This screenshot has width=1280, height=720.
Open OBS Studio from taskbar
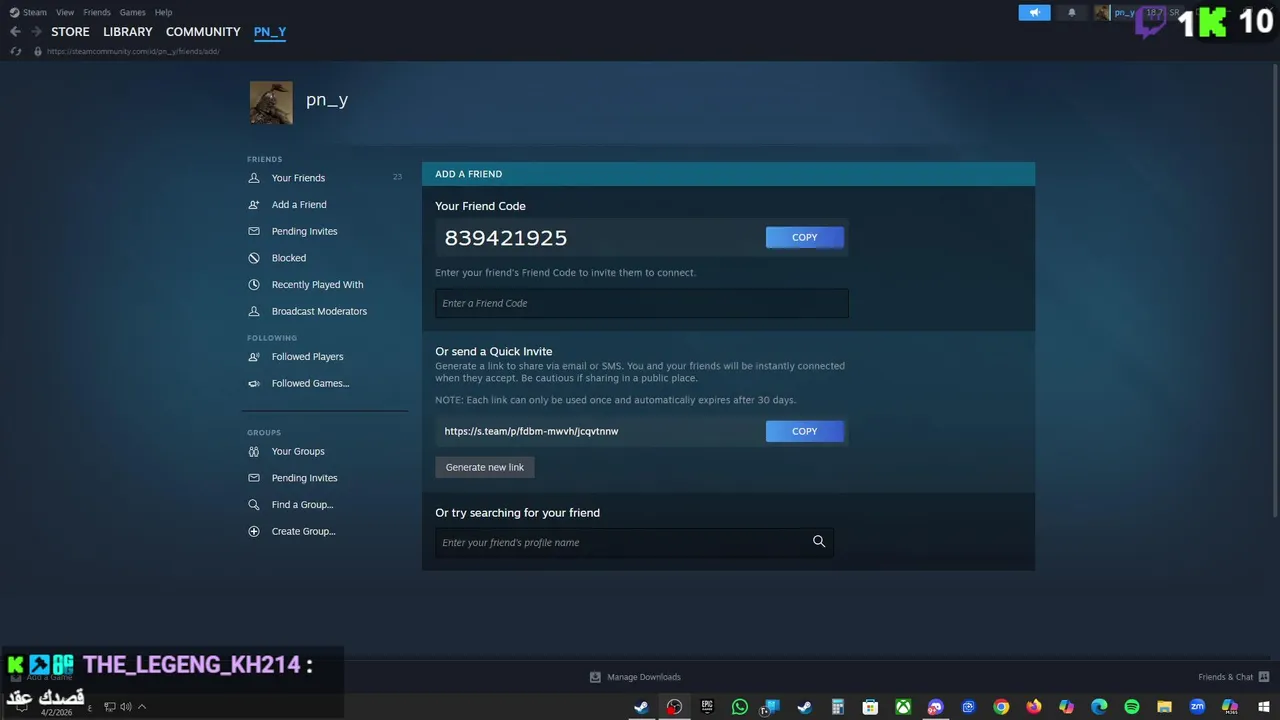(x=674, y=707)
